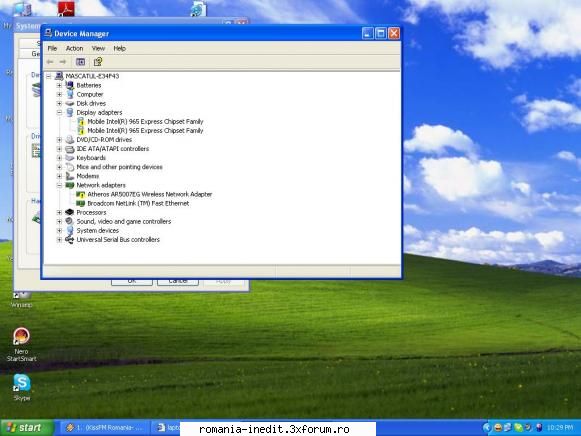Select second Mobile Intel 965 Express Chipset text
This screenshot has height=436, width=581.
click(x=145, y=130)
